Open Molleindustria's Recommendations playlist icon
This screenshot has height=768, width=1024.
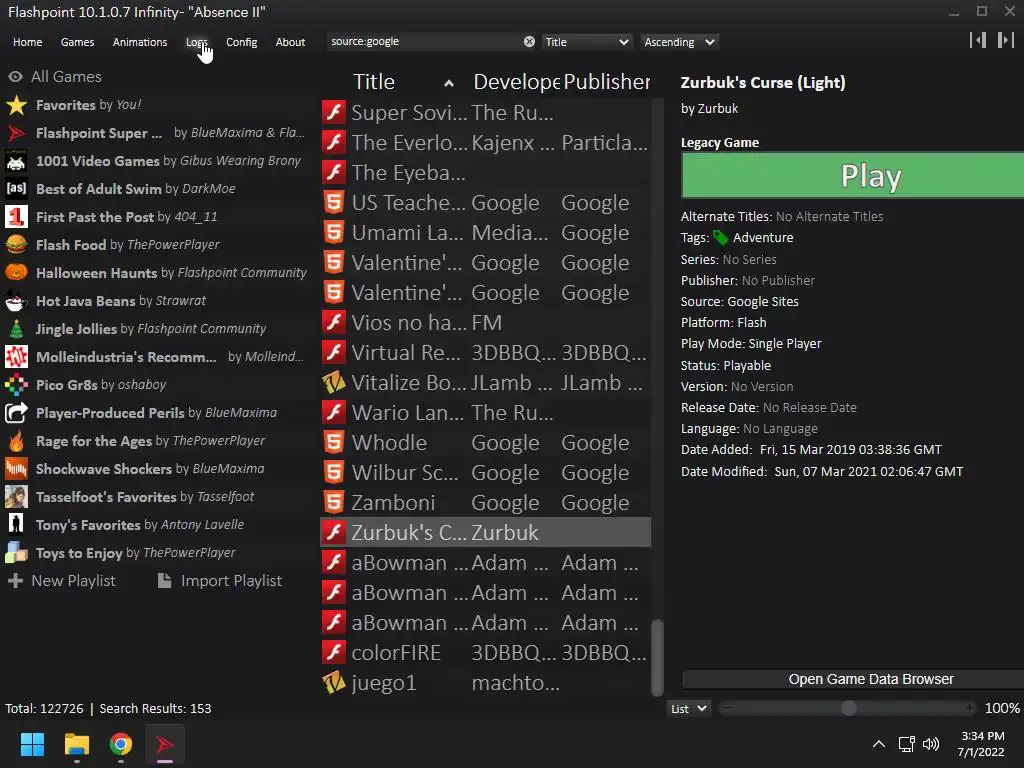16,357
